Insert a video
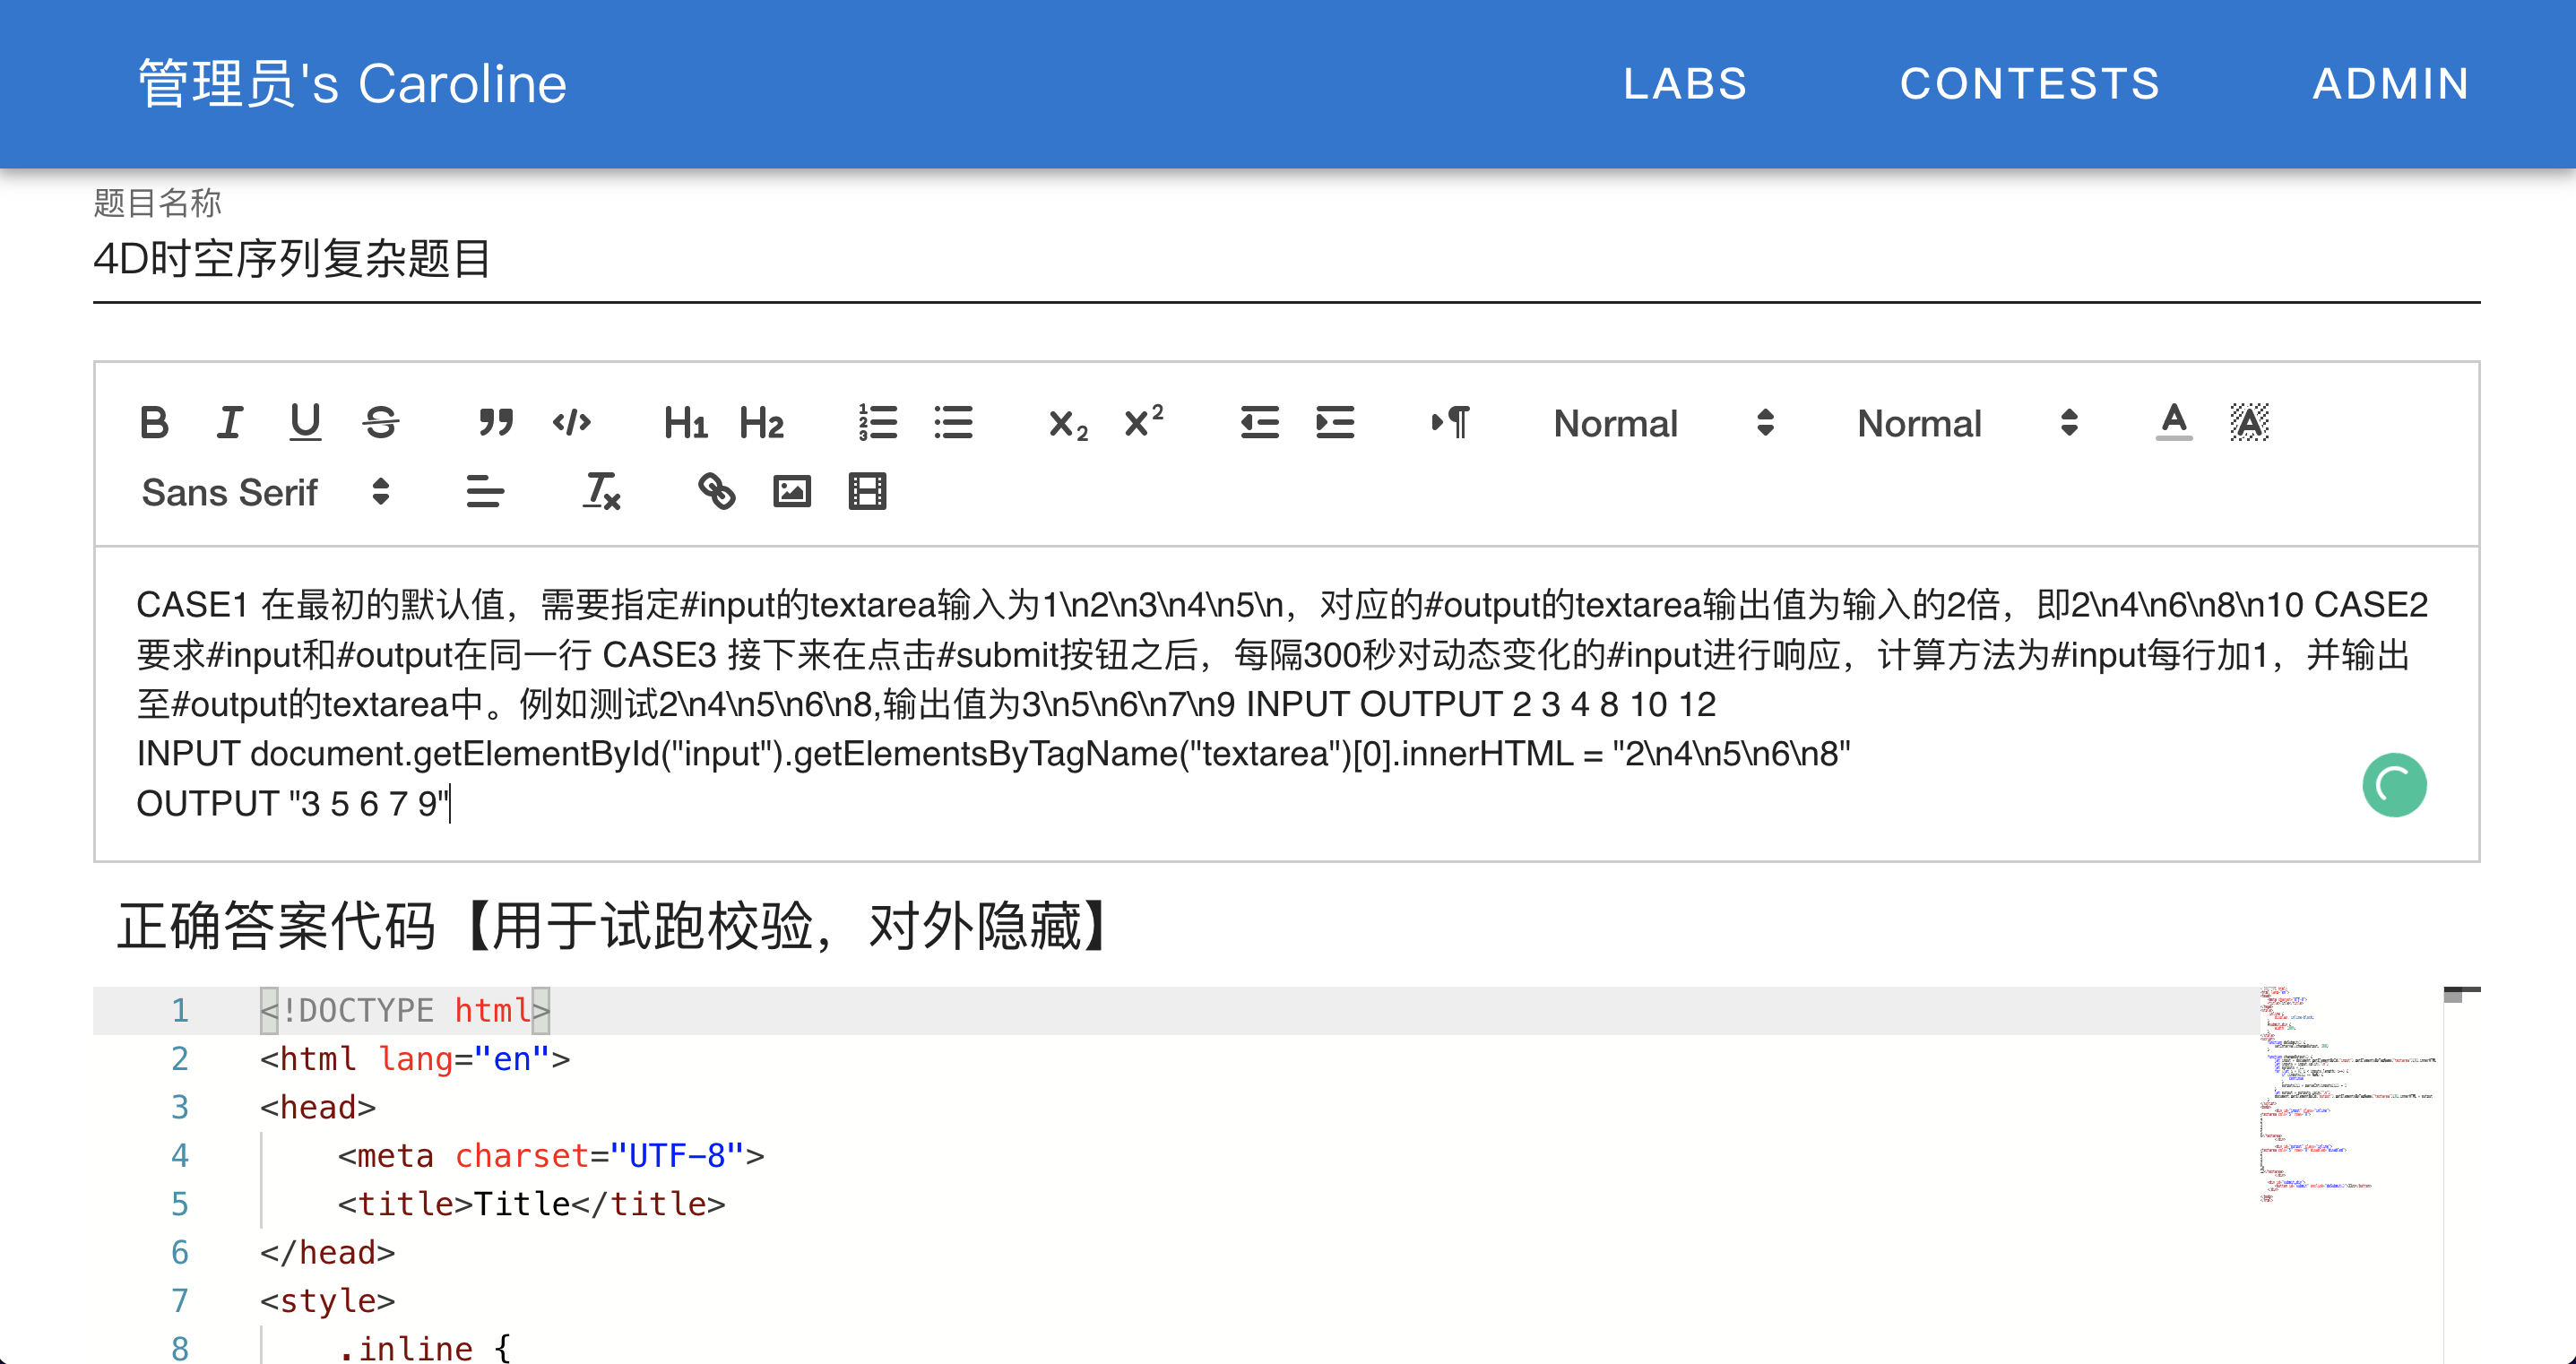 (x=867, y=492)
